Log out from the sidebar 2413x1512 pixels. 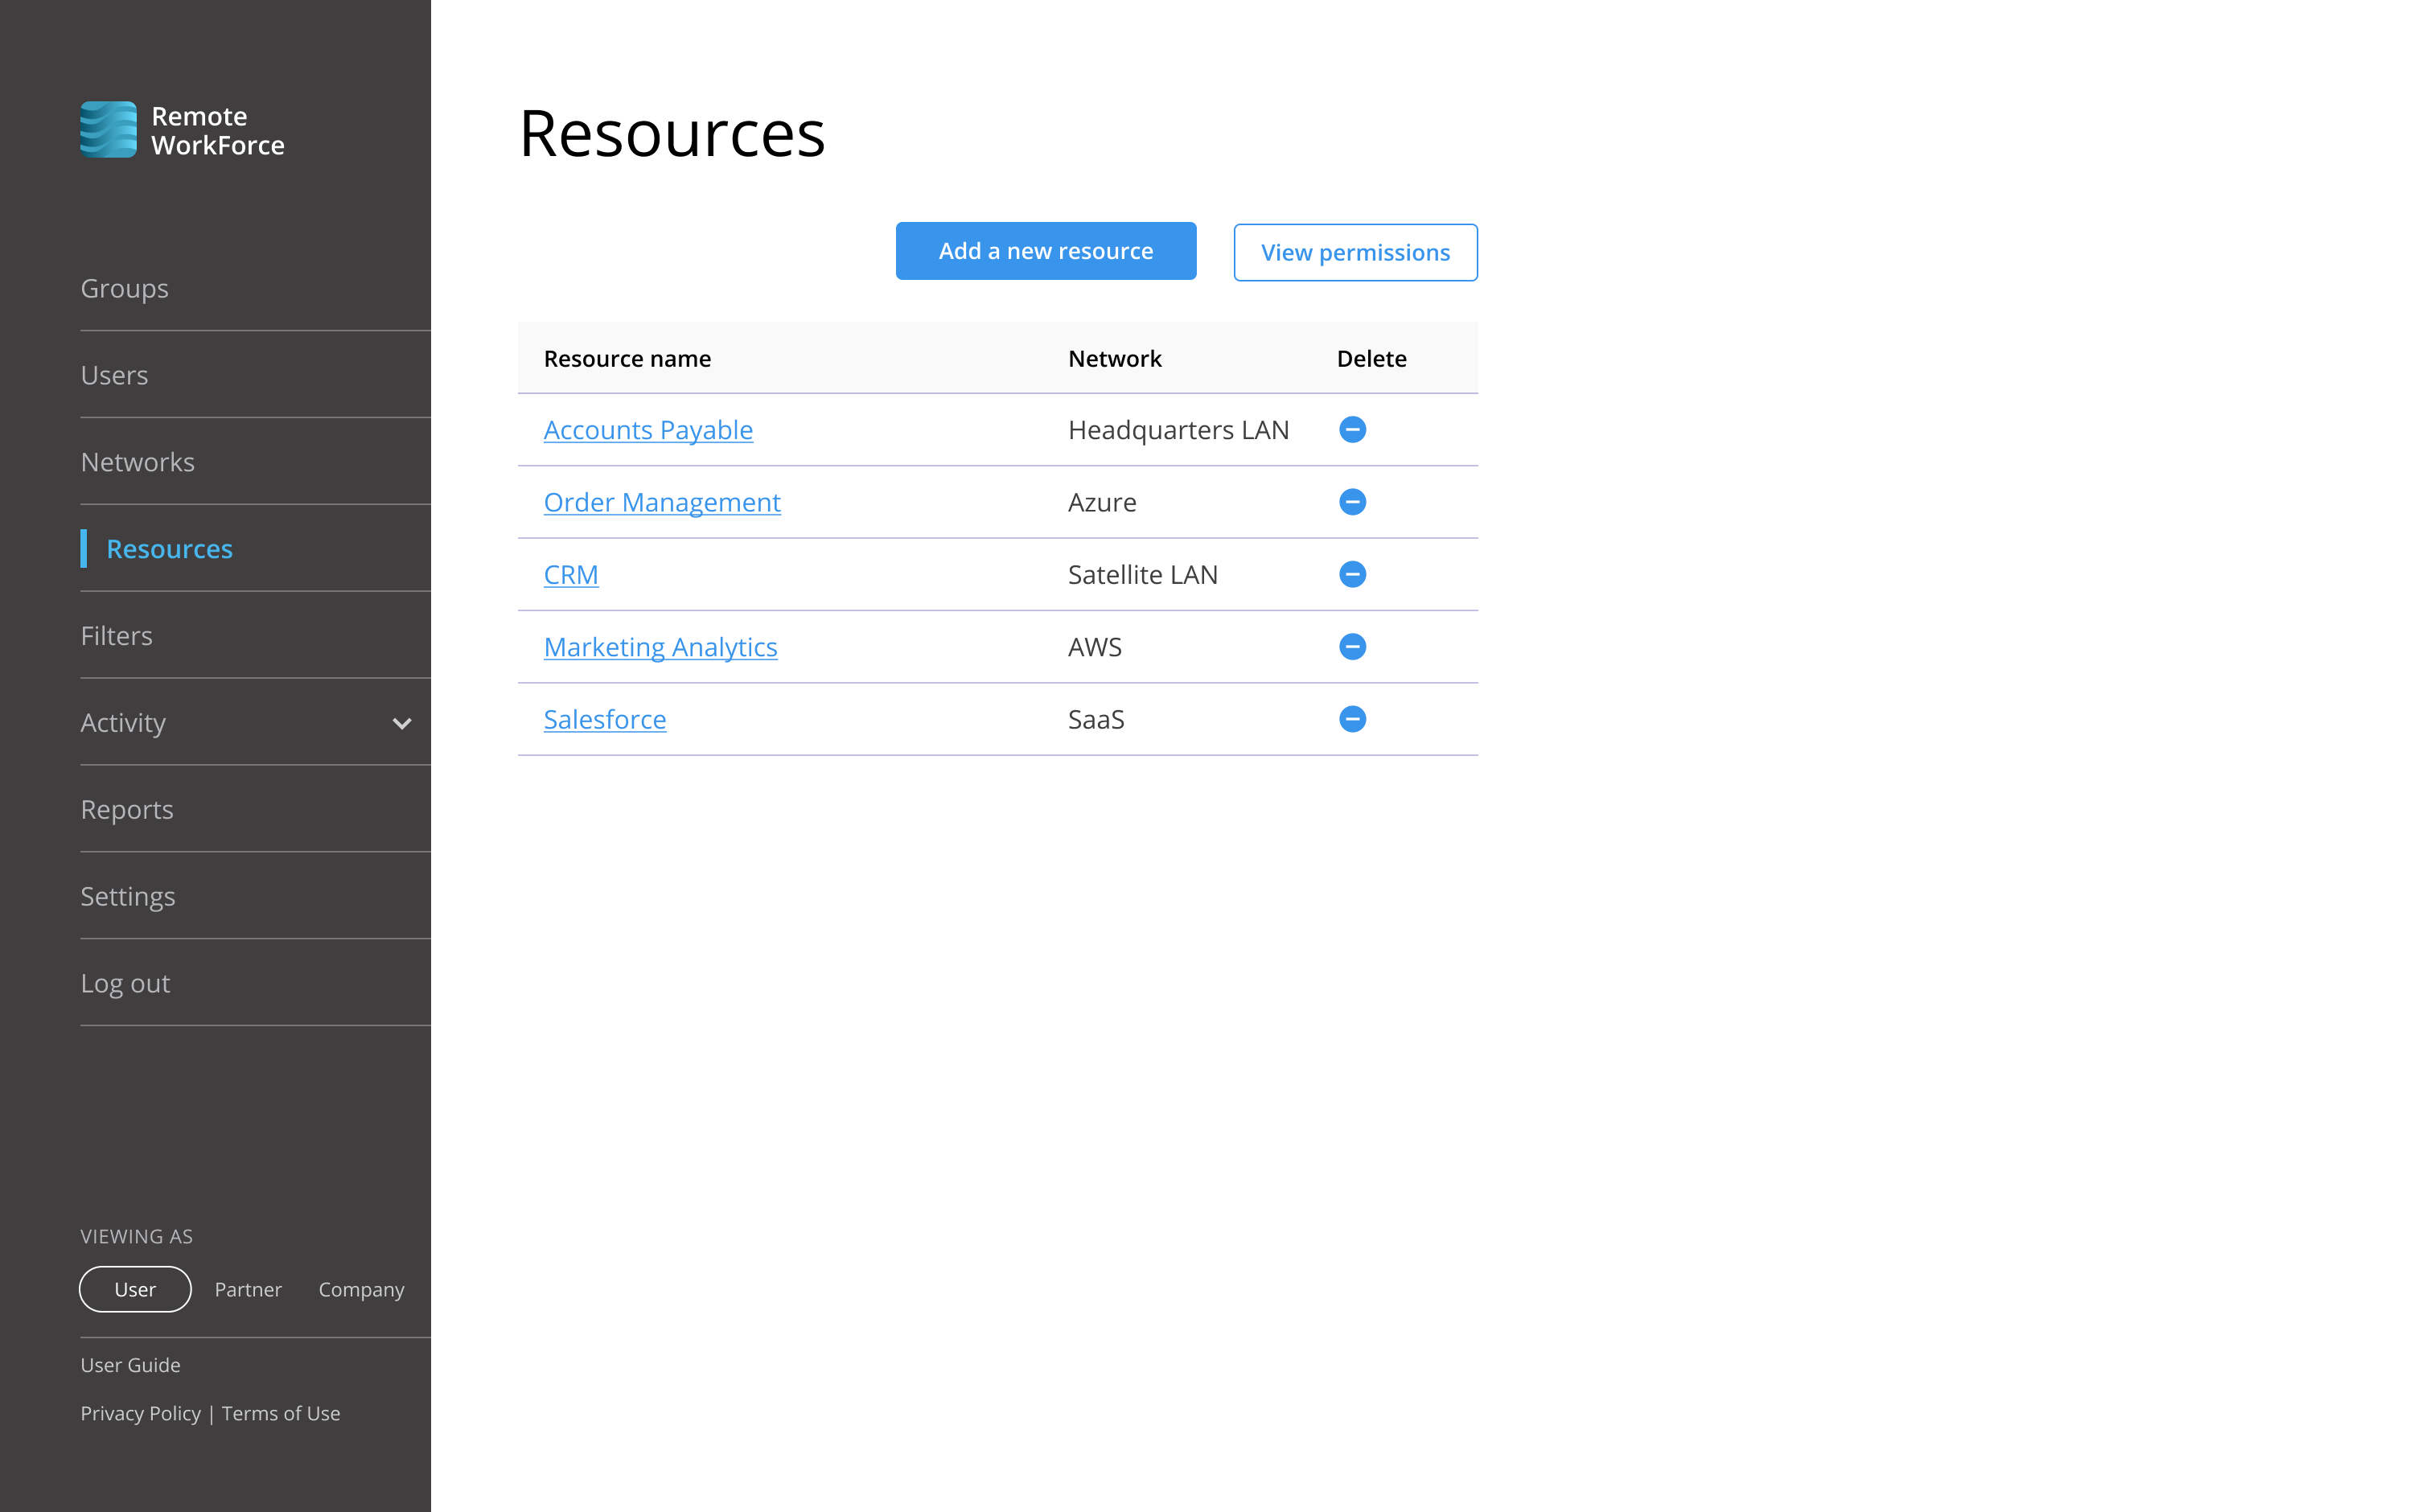[125, 983]
